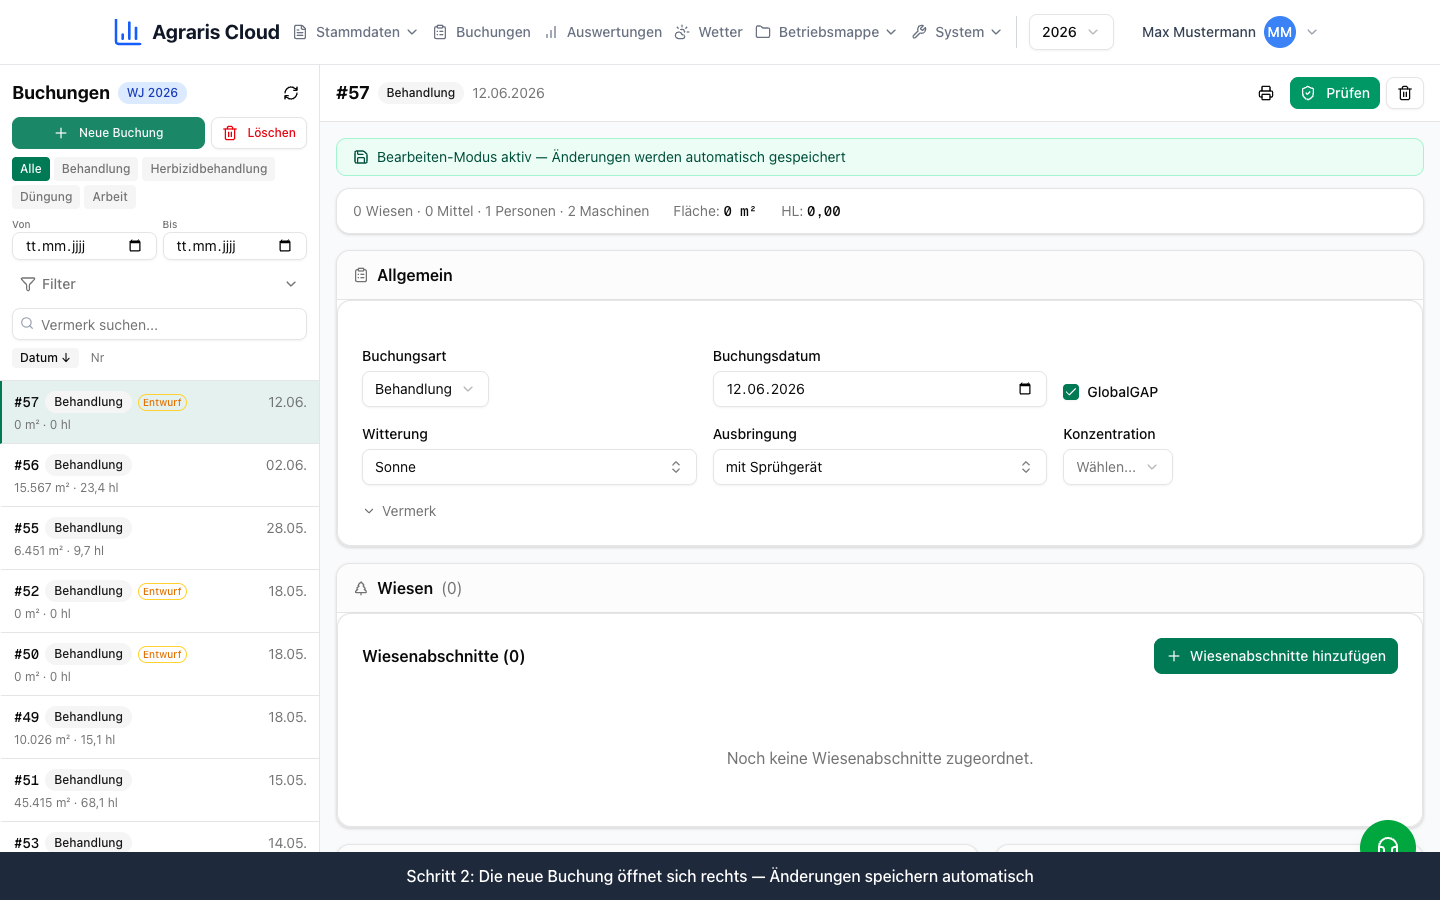Open calendar picker in Bis date field
The height and width of the screenshot is (900, 1440).
285,246
